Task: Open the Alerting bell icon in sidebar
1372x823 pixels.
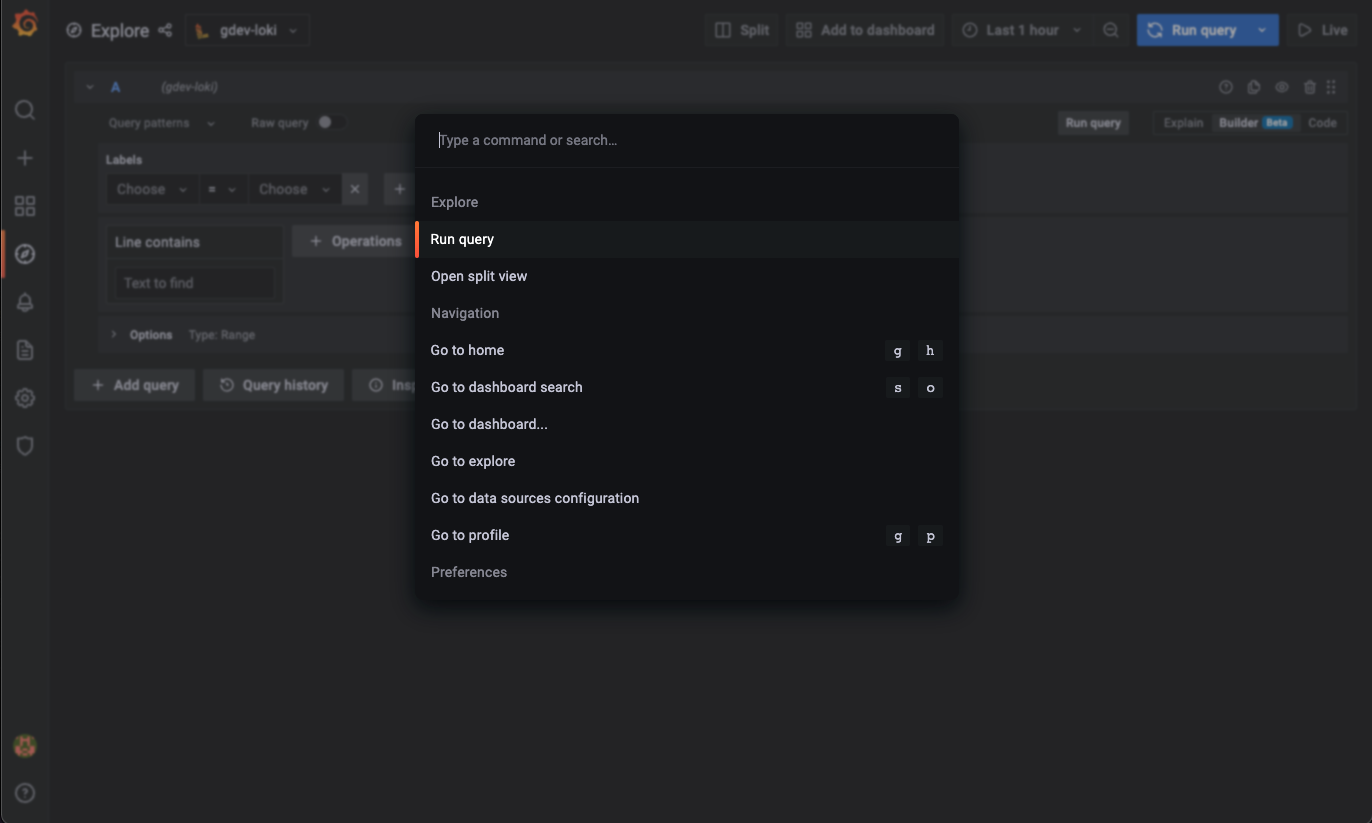Action: pyautogui.click(x=25, y=303)
